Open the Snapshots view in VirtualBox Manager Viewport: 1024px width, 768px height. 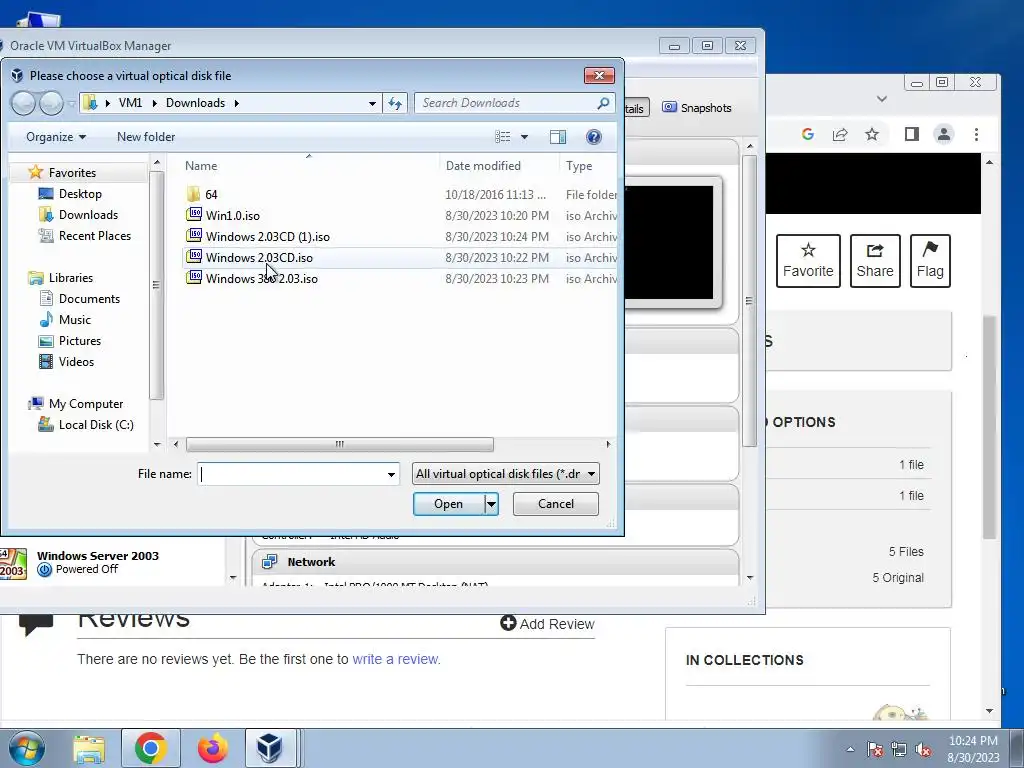tap(697, 108)
